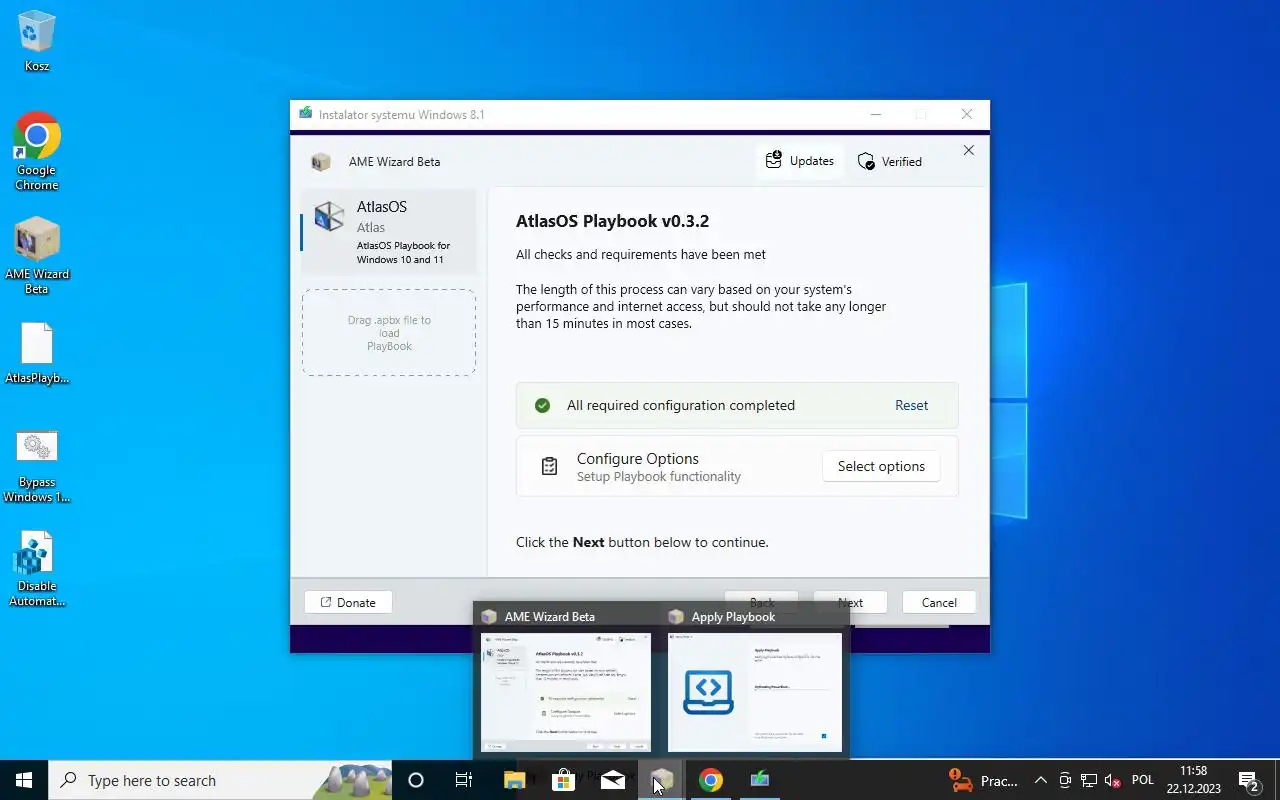Click the Type here to search box
Viewport: 1280px width, 800px height.
220,780
